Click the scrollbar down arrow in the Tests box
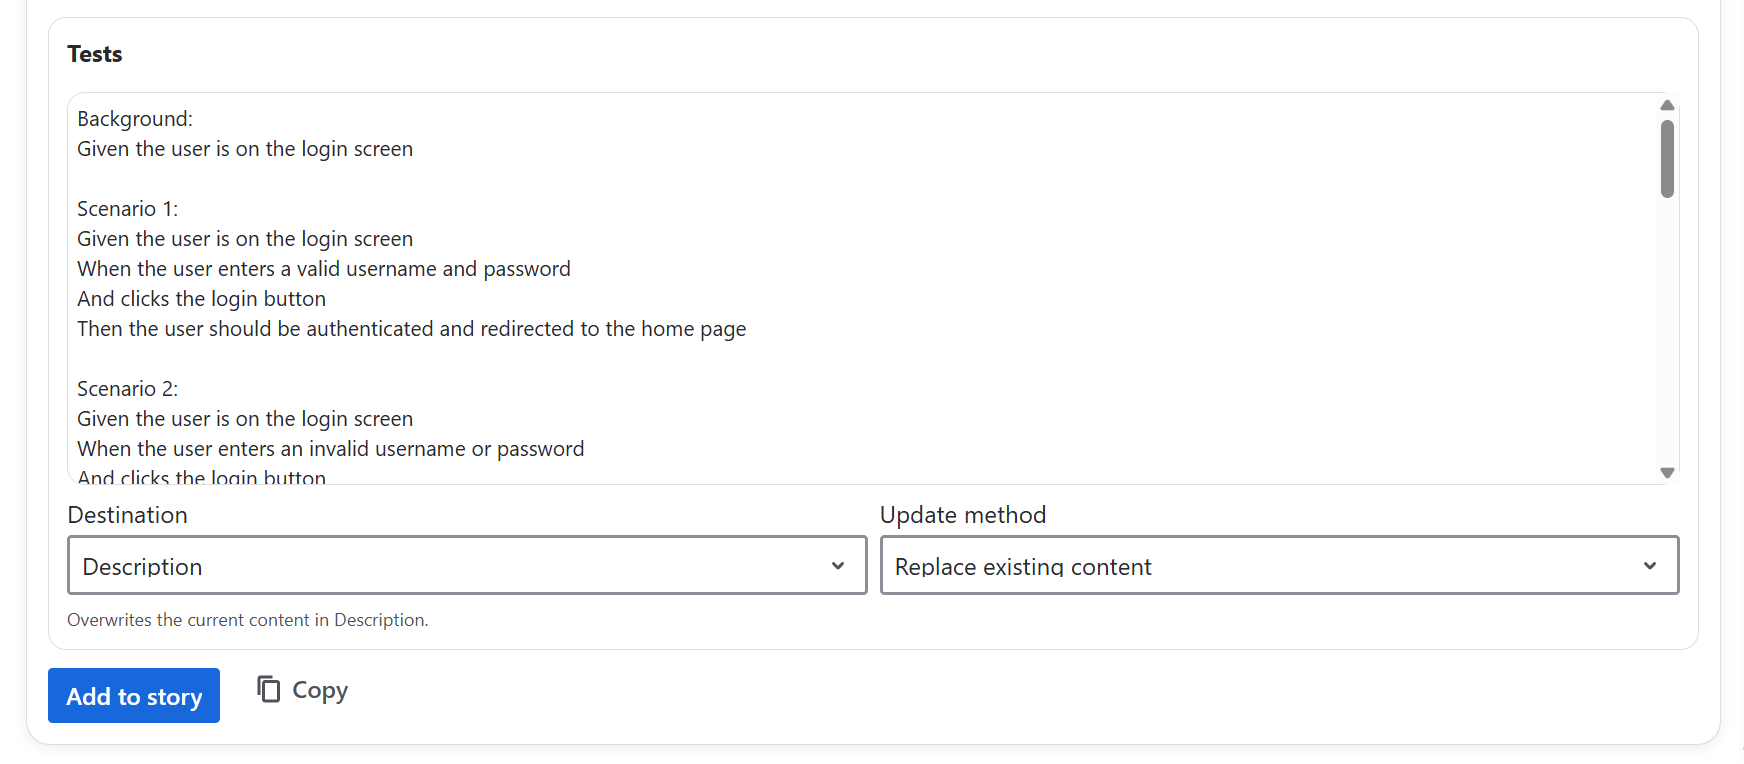The width and height of the screenshot is (1744, 764). click(1666, 472)
